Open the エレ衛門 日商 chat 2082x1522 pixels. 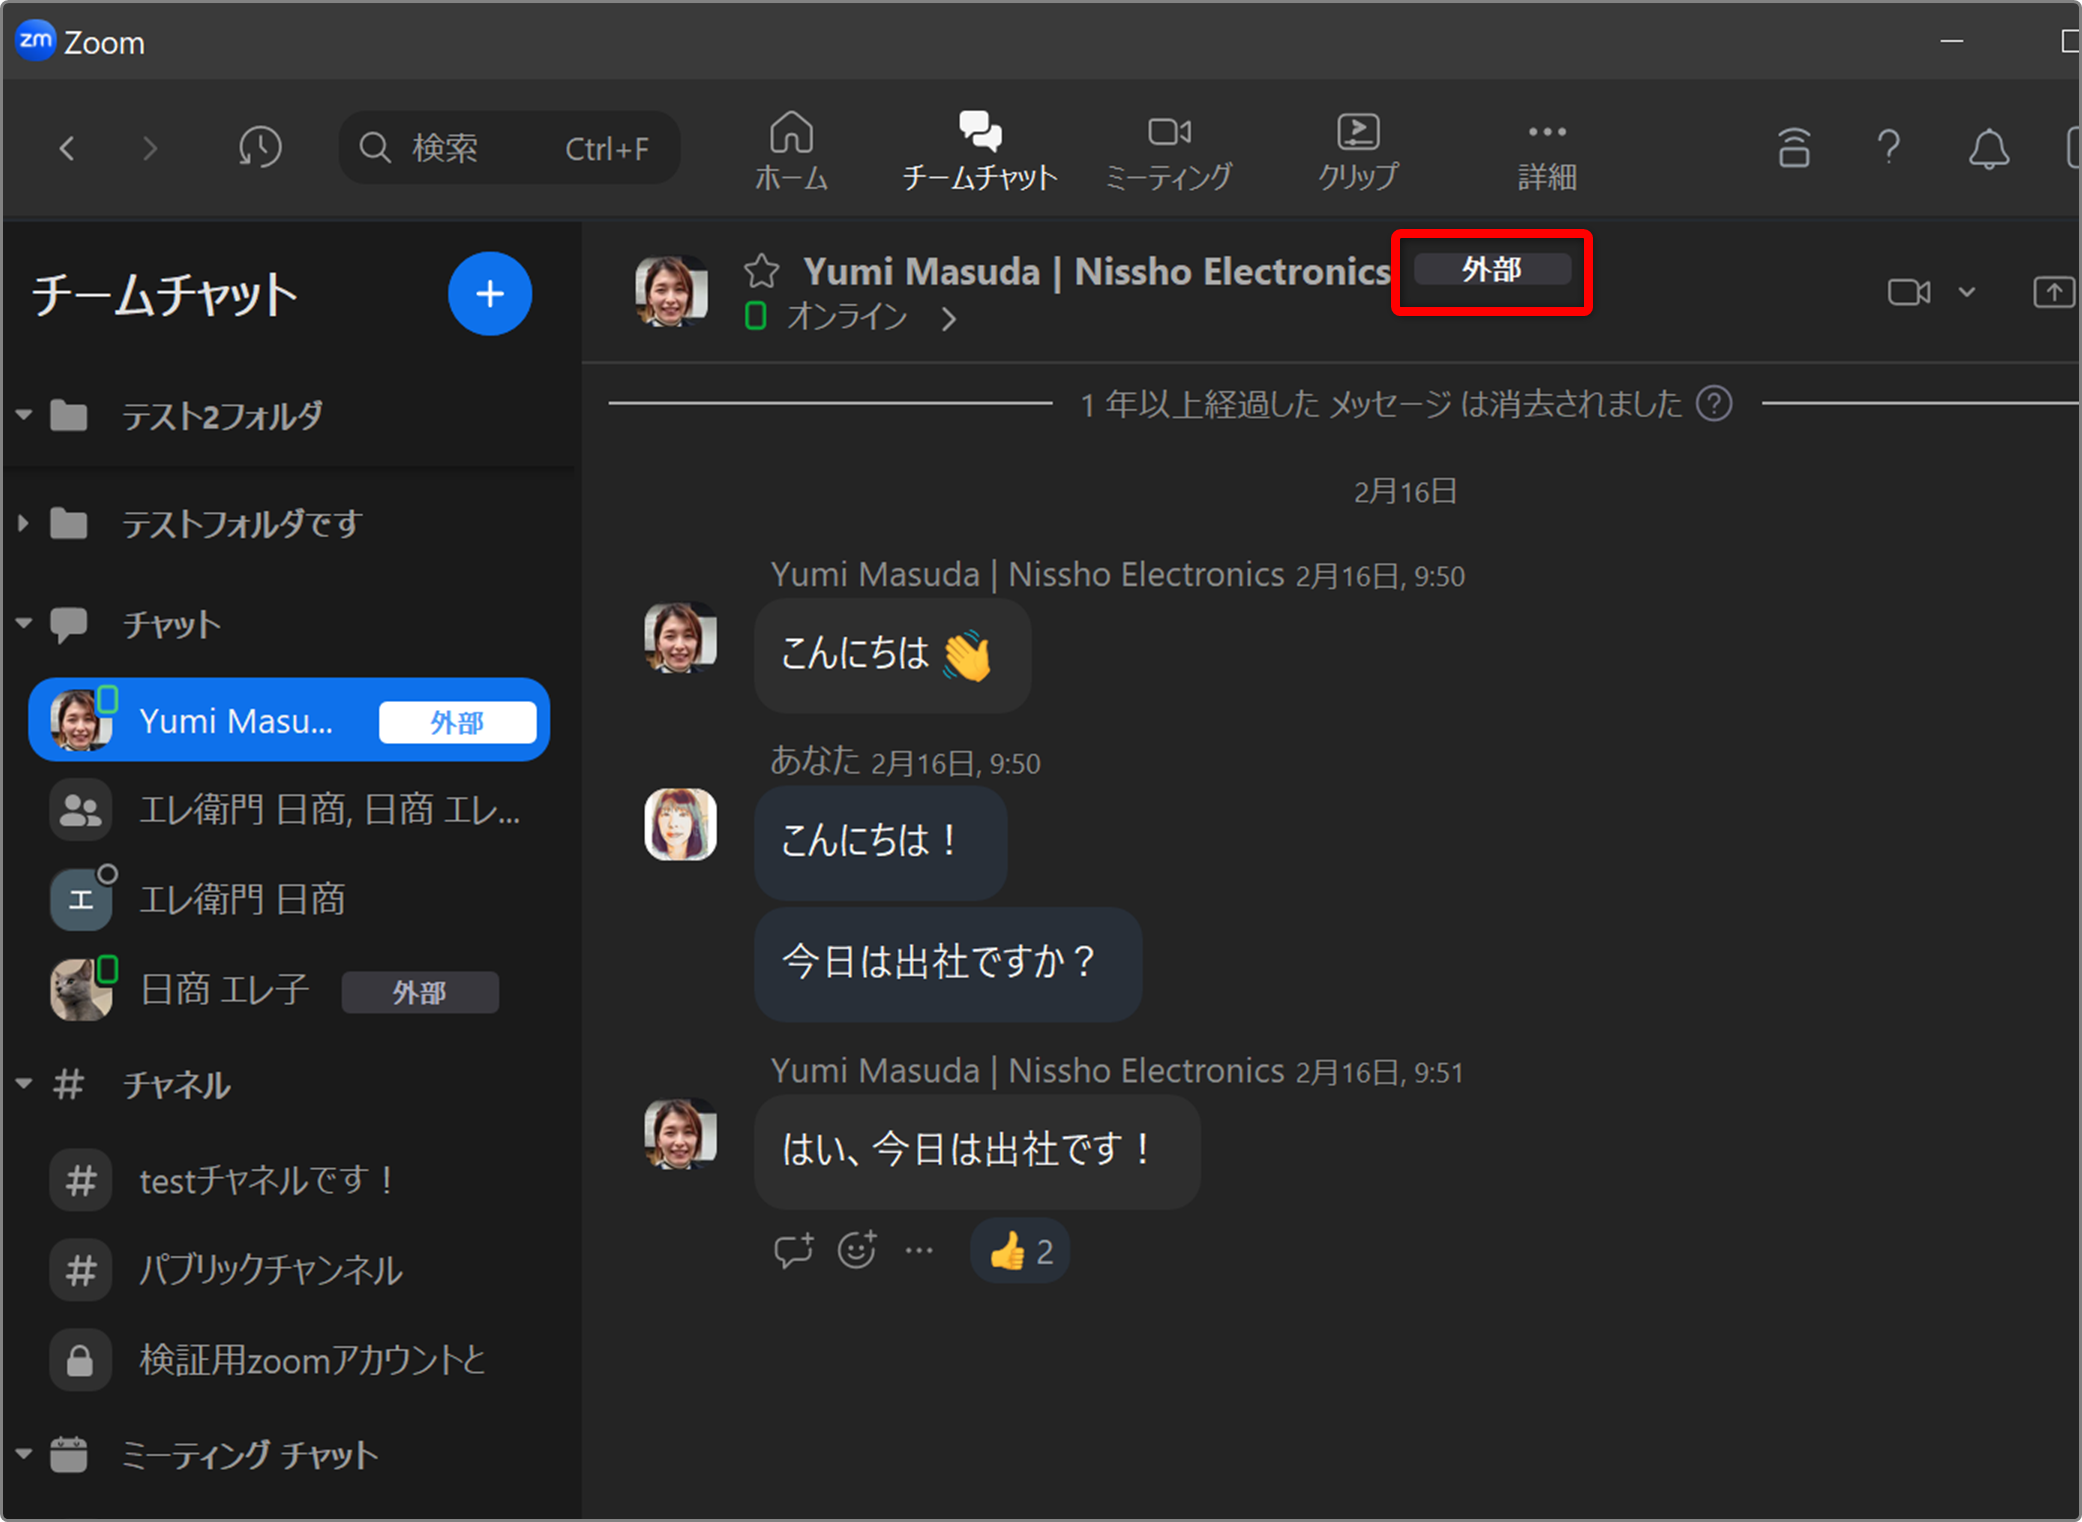(289, 899)
